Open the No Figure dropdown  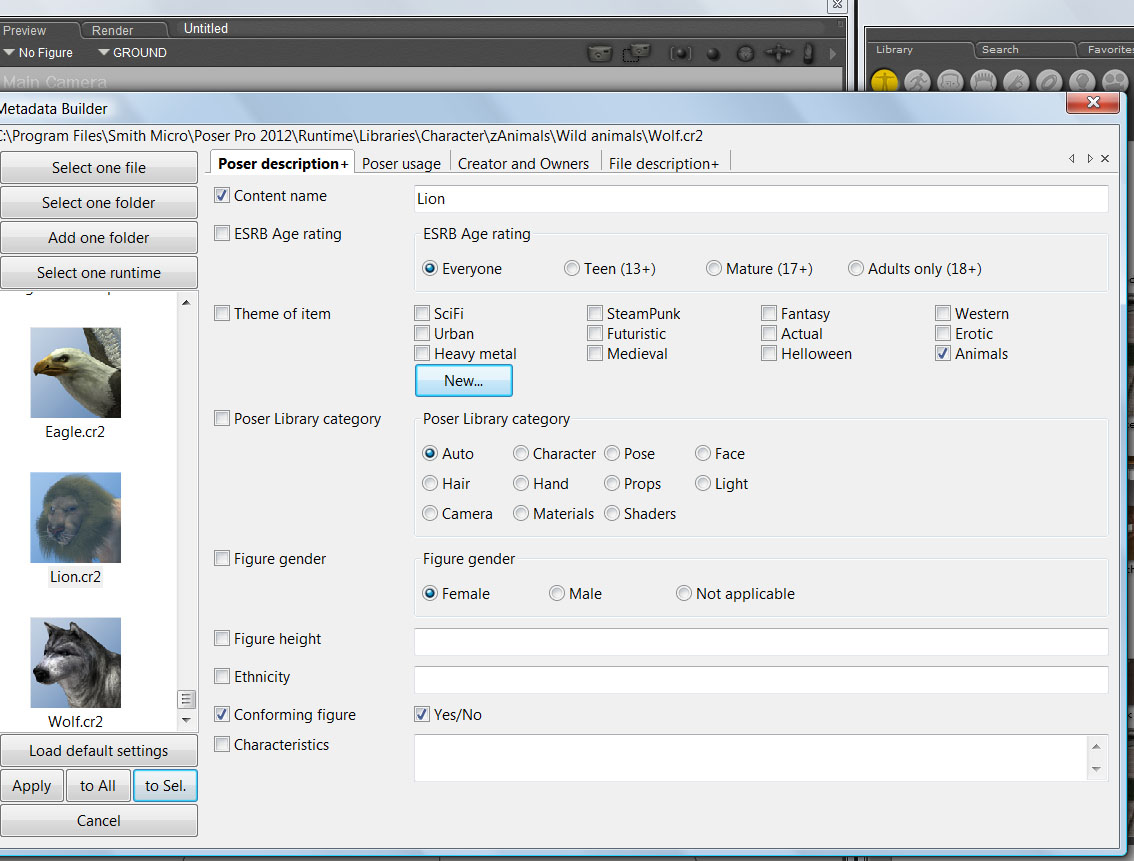(38, 53)
